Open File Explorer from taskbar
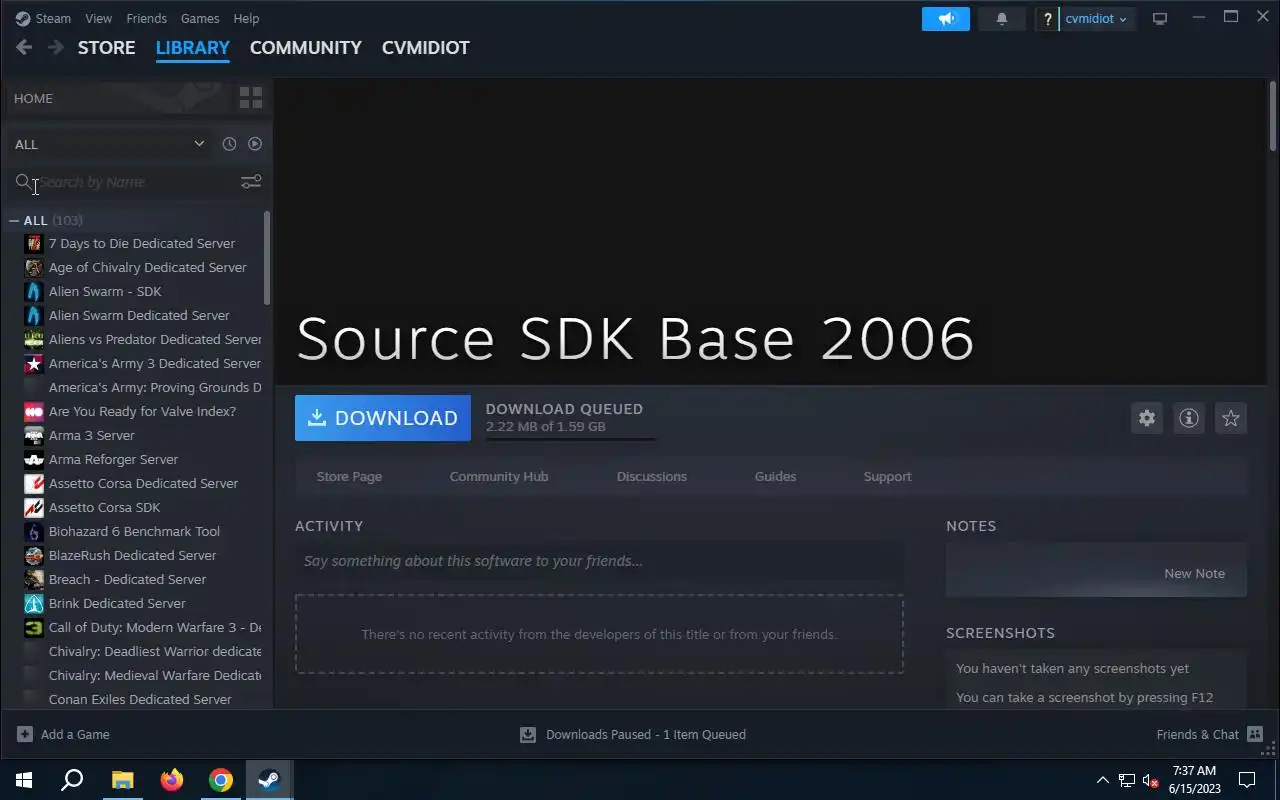The height and width of the screenshot is (800, 1280). (x=122, y=780)
